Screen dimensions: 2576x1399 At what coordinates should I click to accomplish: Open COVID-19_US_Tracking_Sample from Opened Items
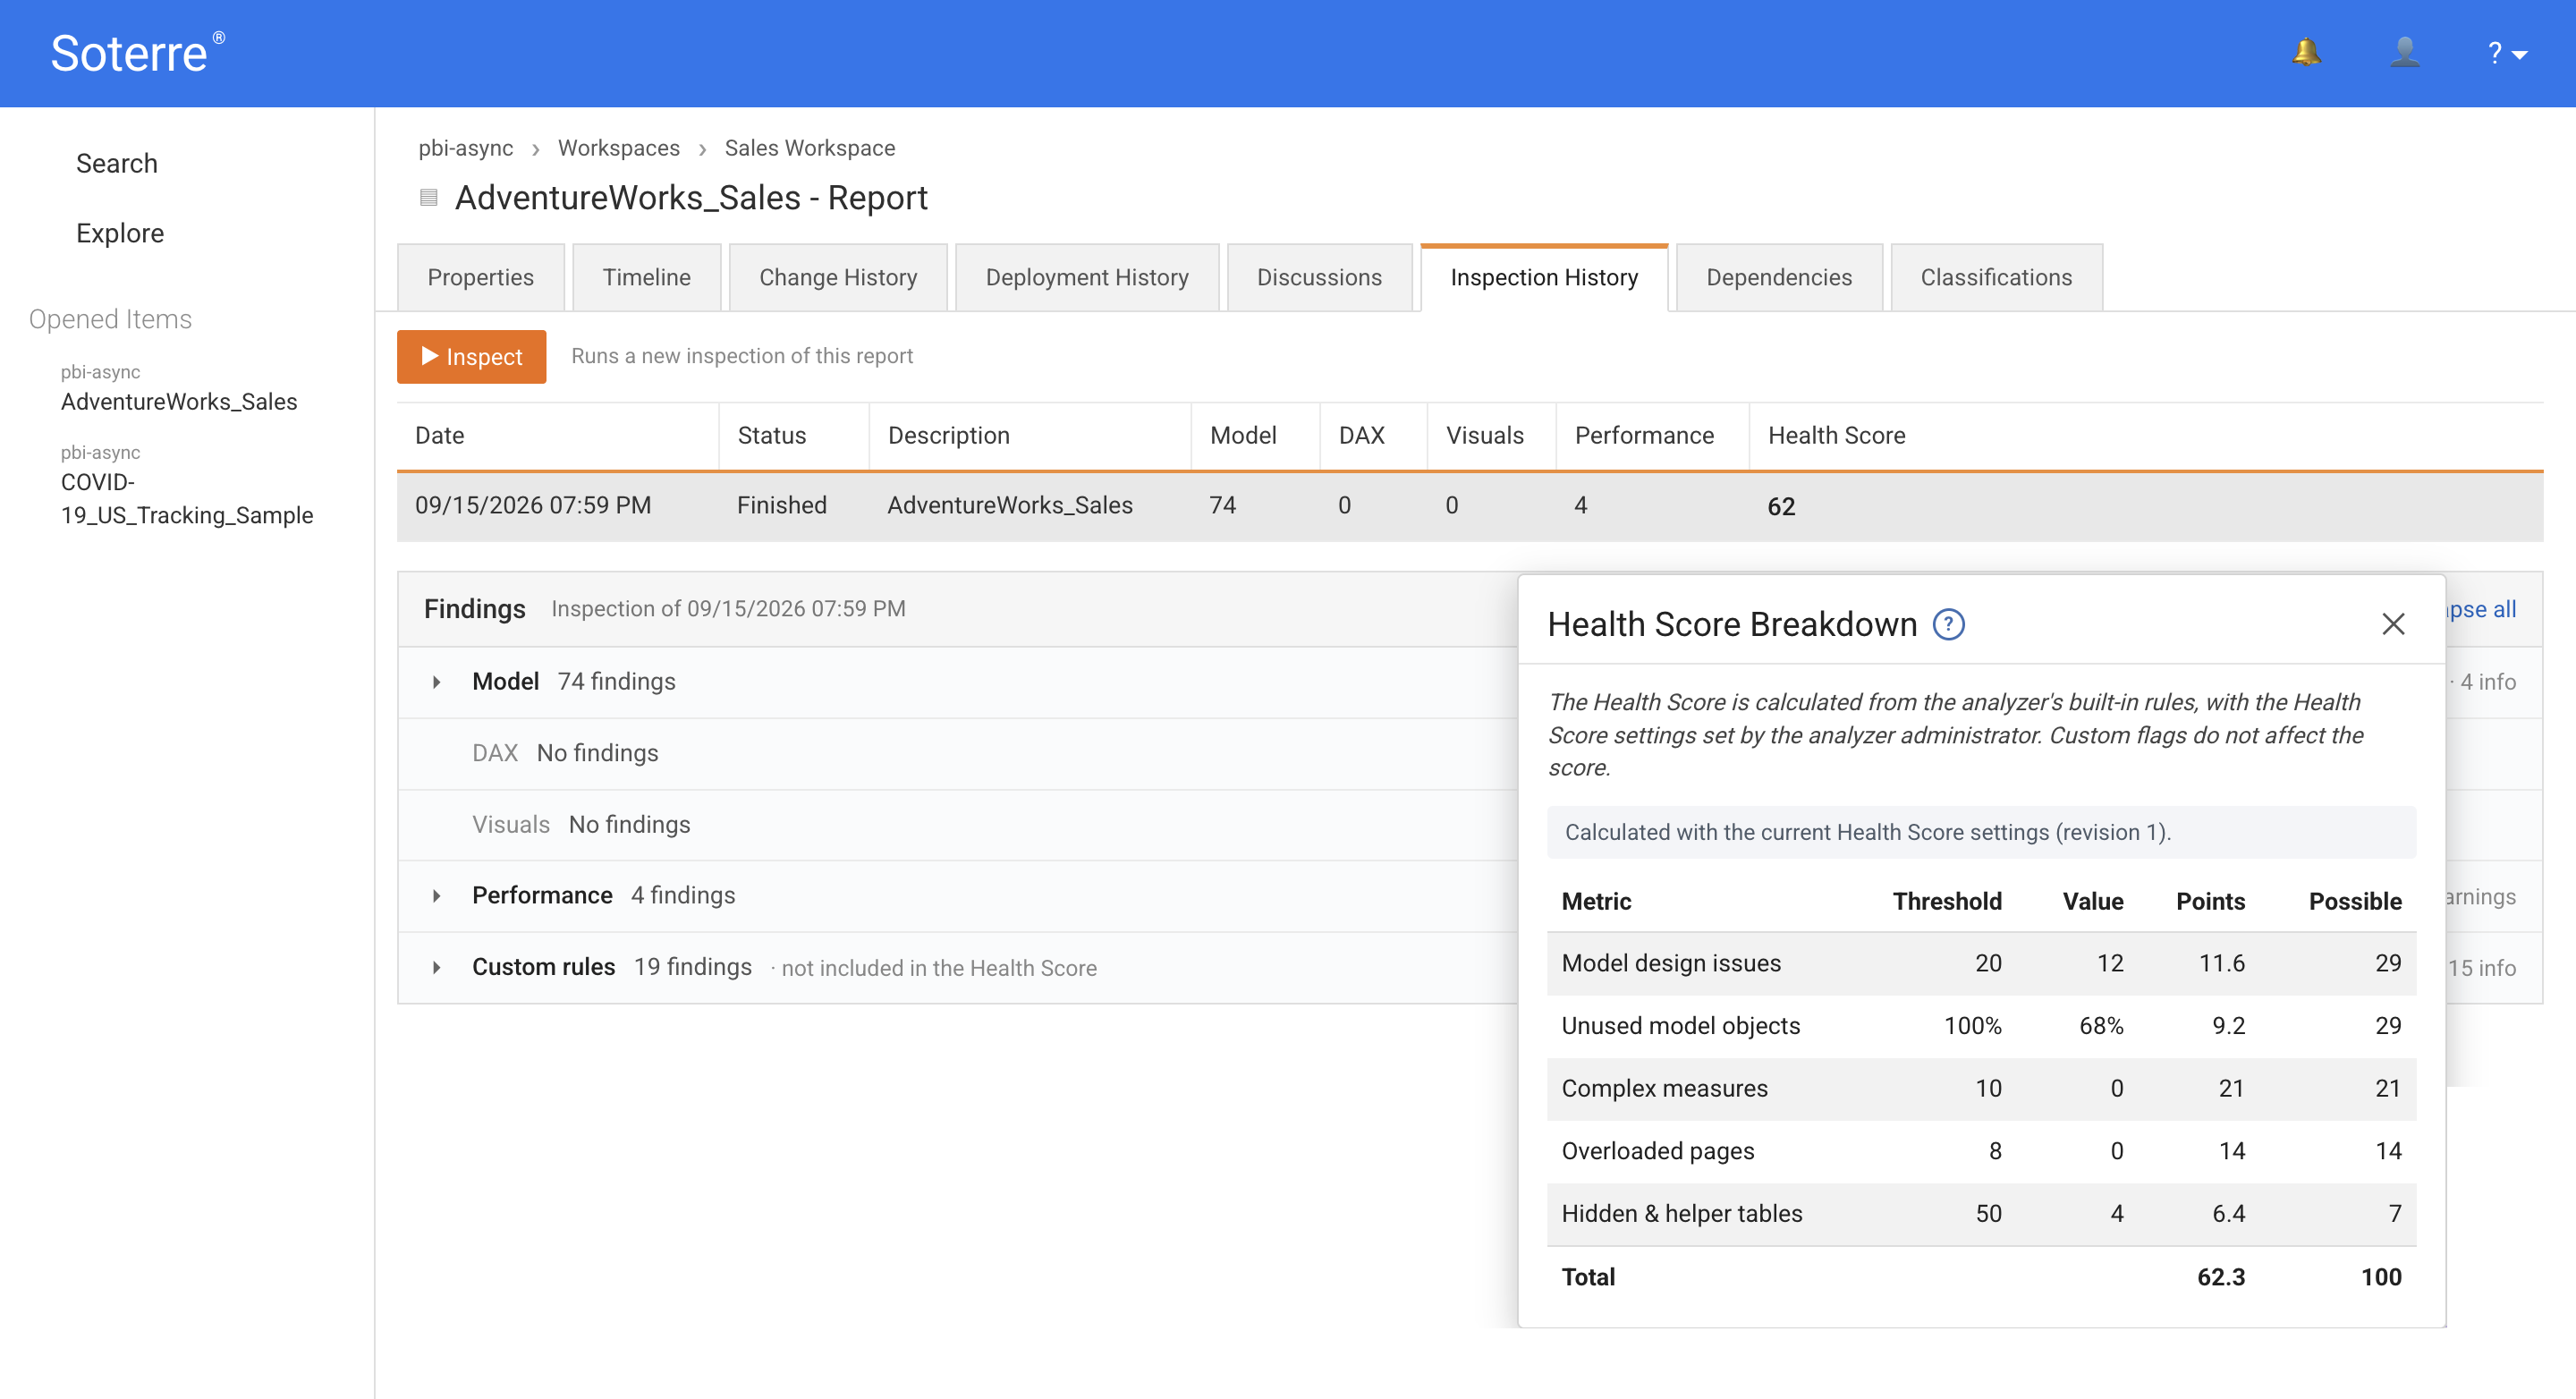click(x=187, y=498)
